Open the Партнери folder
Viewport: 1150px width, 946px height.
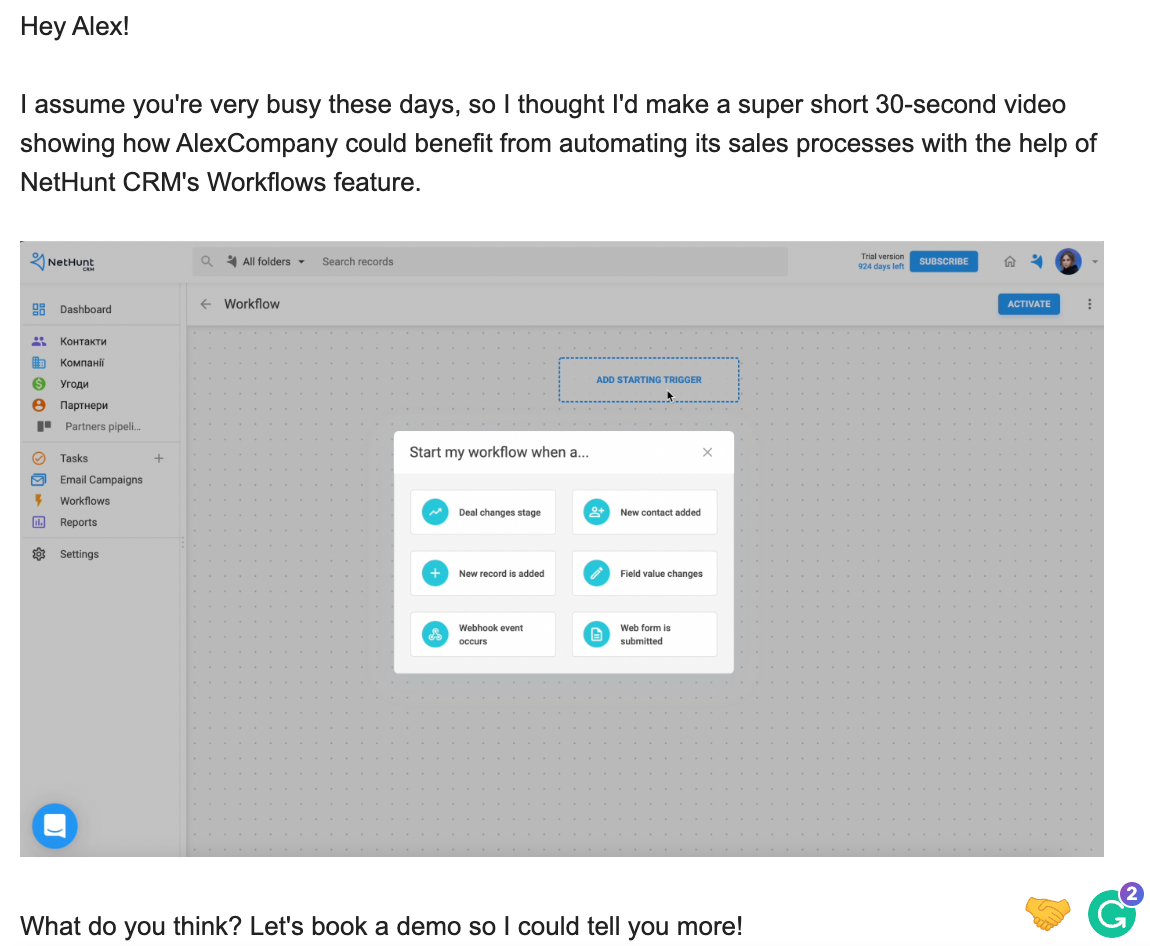coord(84,406)
